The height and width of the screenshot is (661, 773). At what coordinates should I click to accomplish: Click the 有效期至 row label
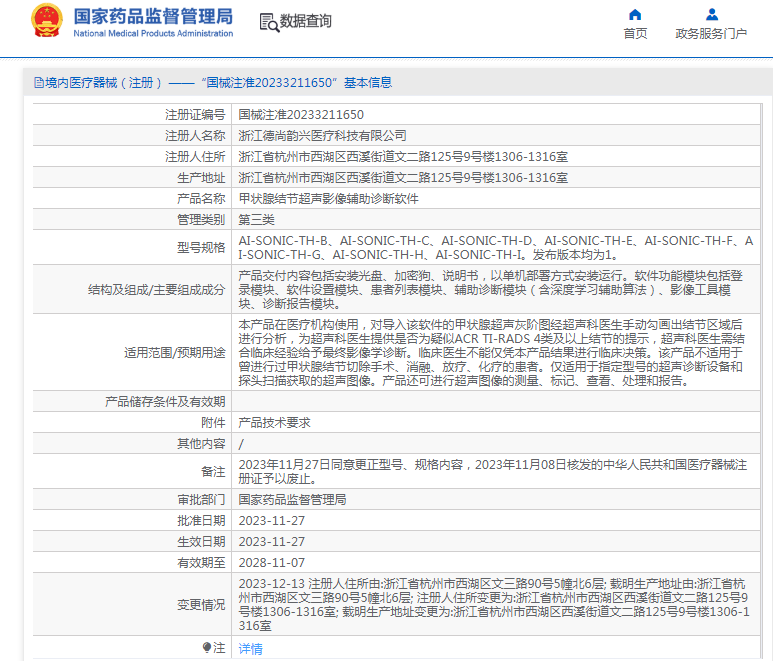click(x=201, y=562)
